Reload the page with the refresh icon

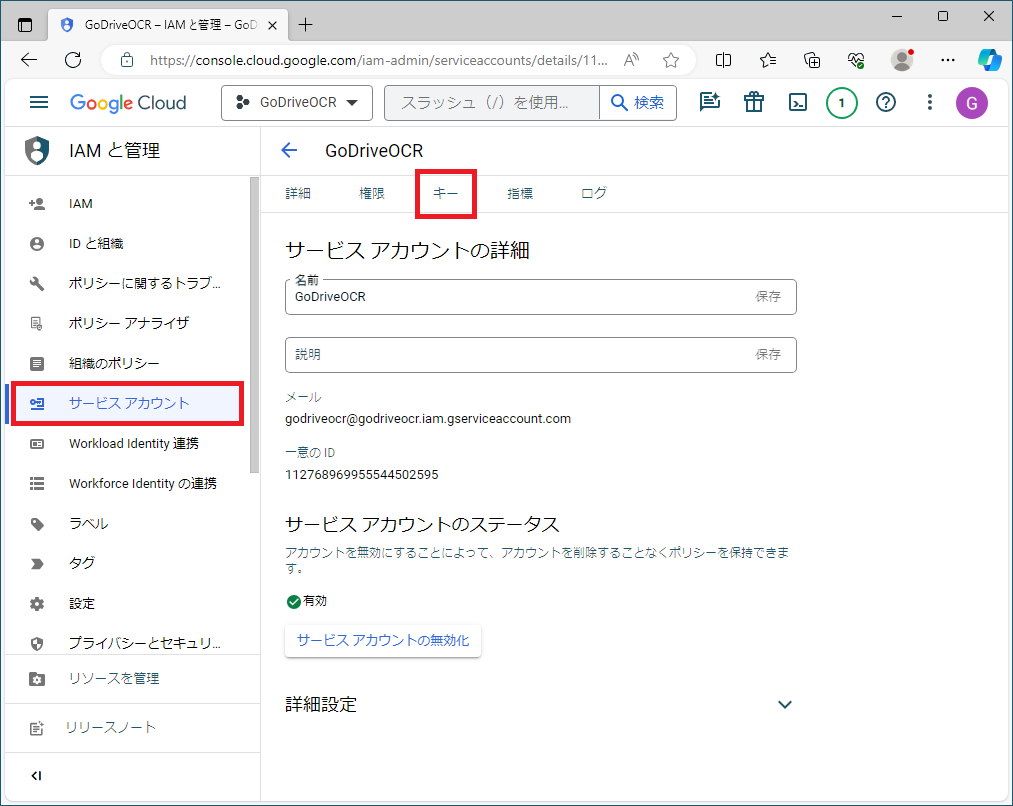coord(73,60)
